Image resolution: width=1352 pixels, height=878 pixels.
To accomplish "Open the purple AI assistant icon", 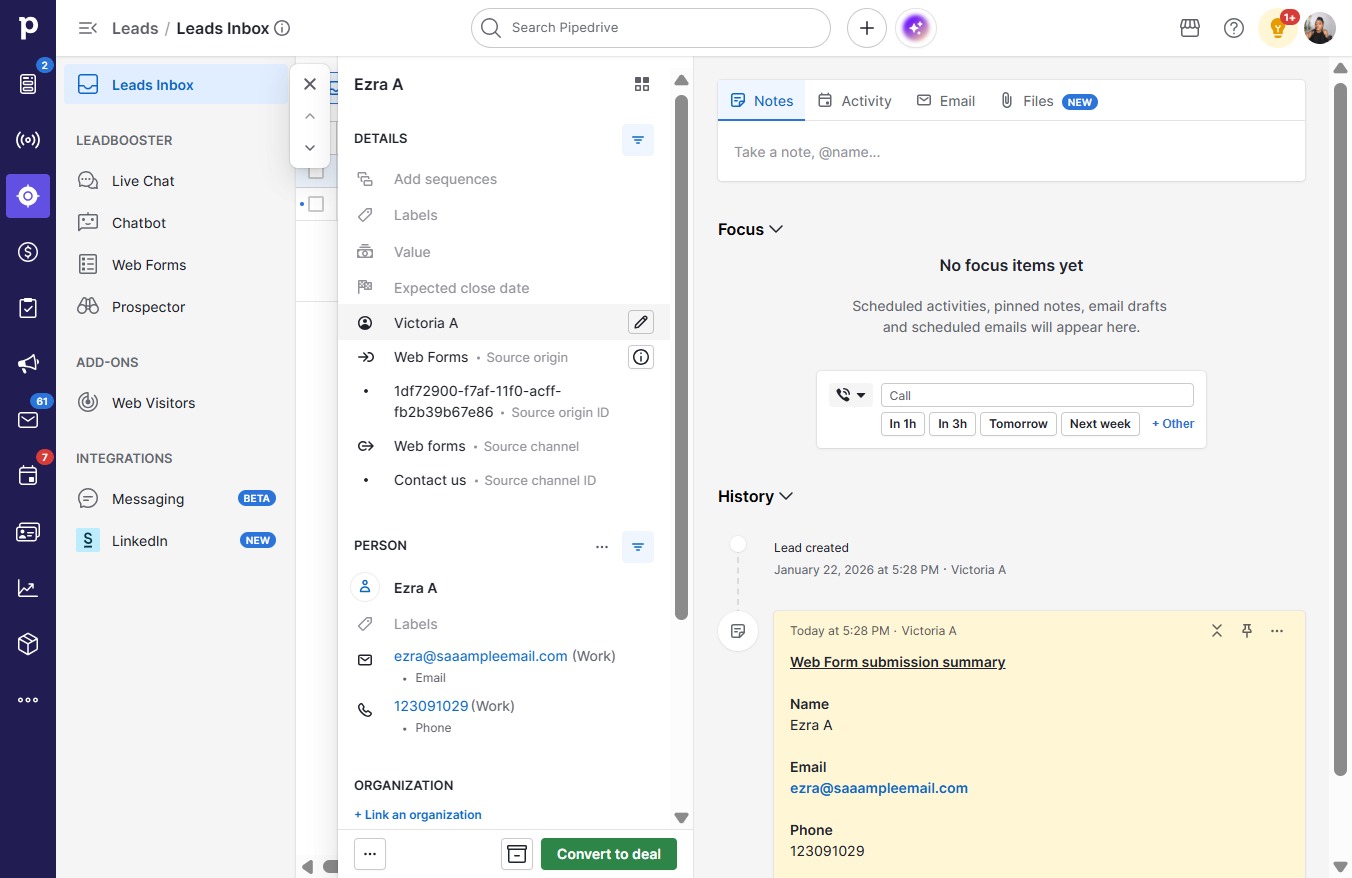I will [916, 28].
